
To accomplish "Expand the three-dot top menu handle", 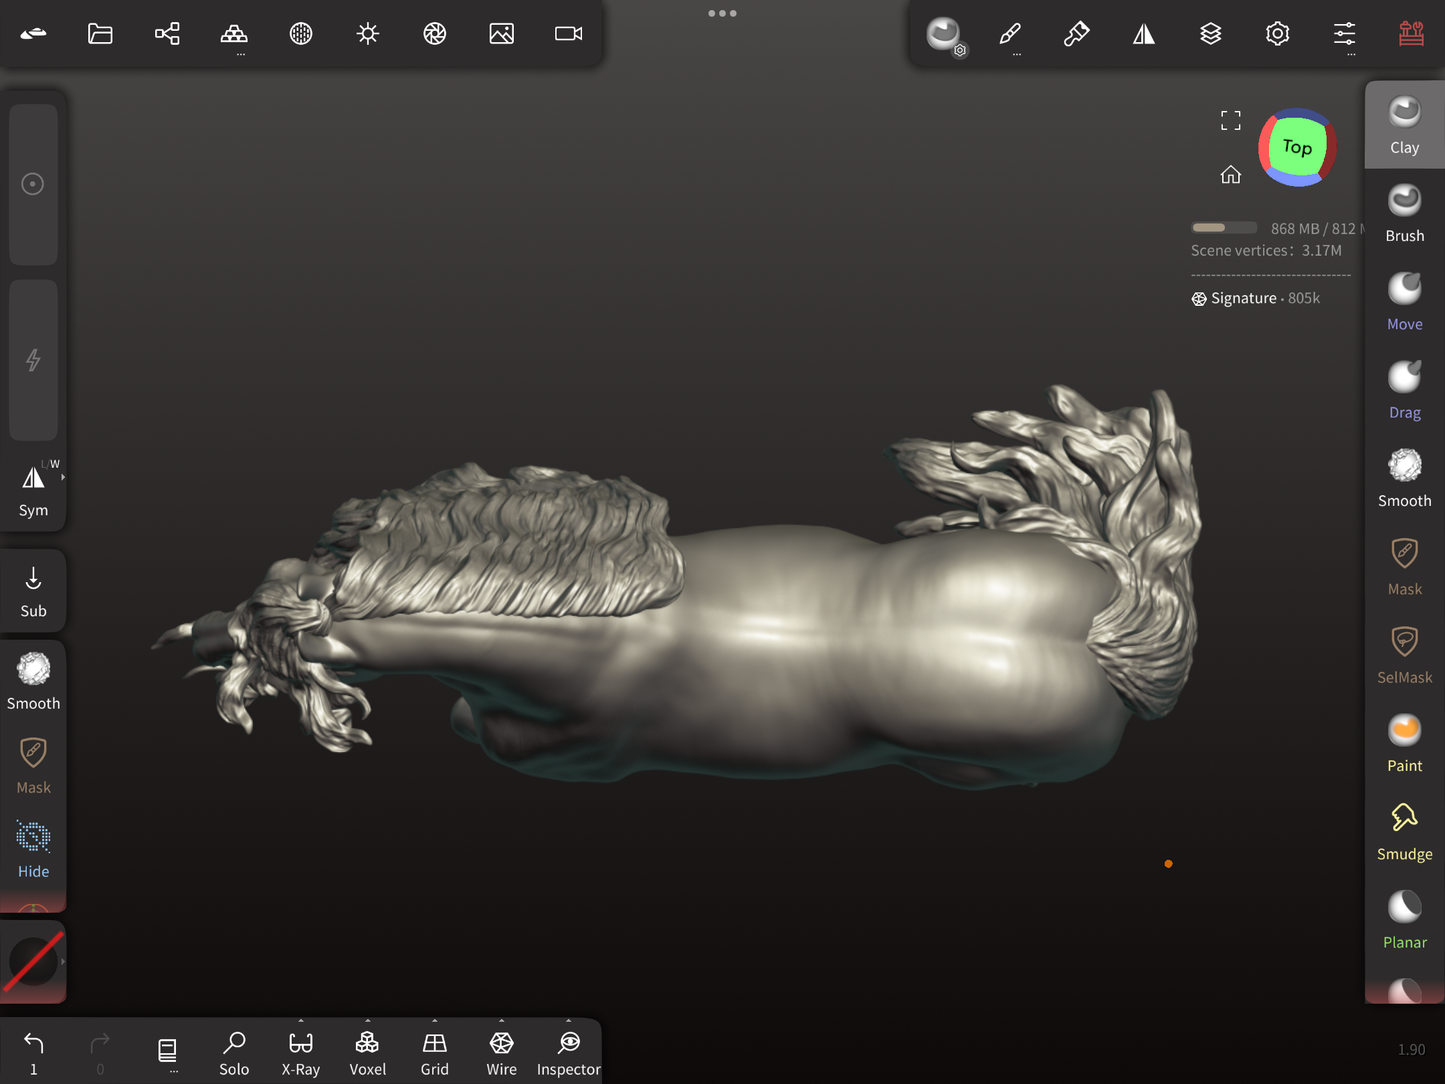I will point(722,13).
